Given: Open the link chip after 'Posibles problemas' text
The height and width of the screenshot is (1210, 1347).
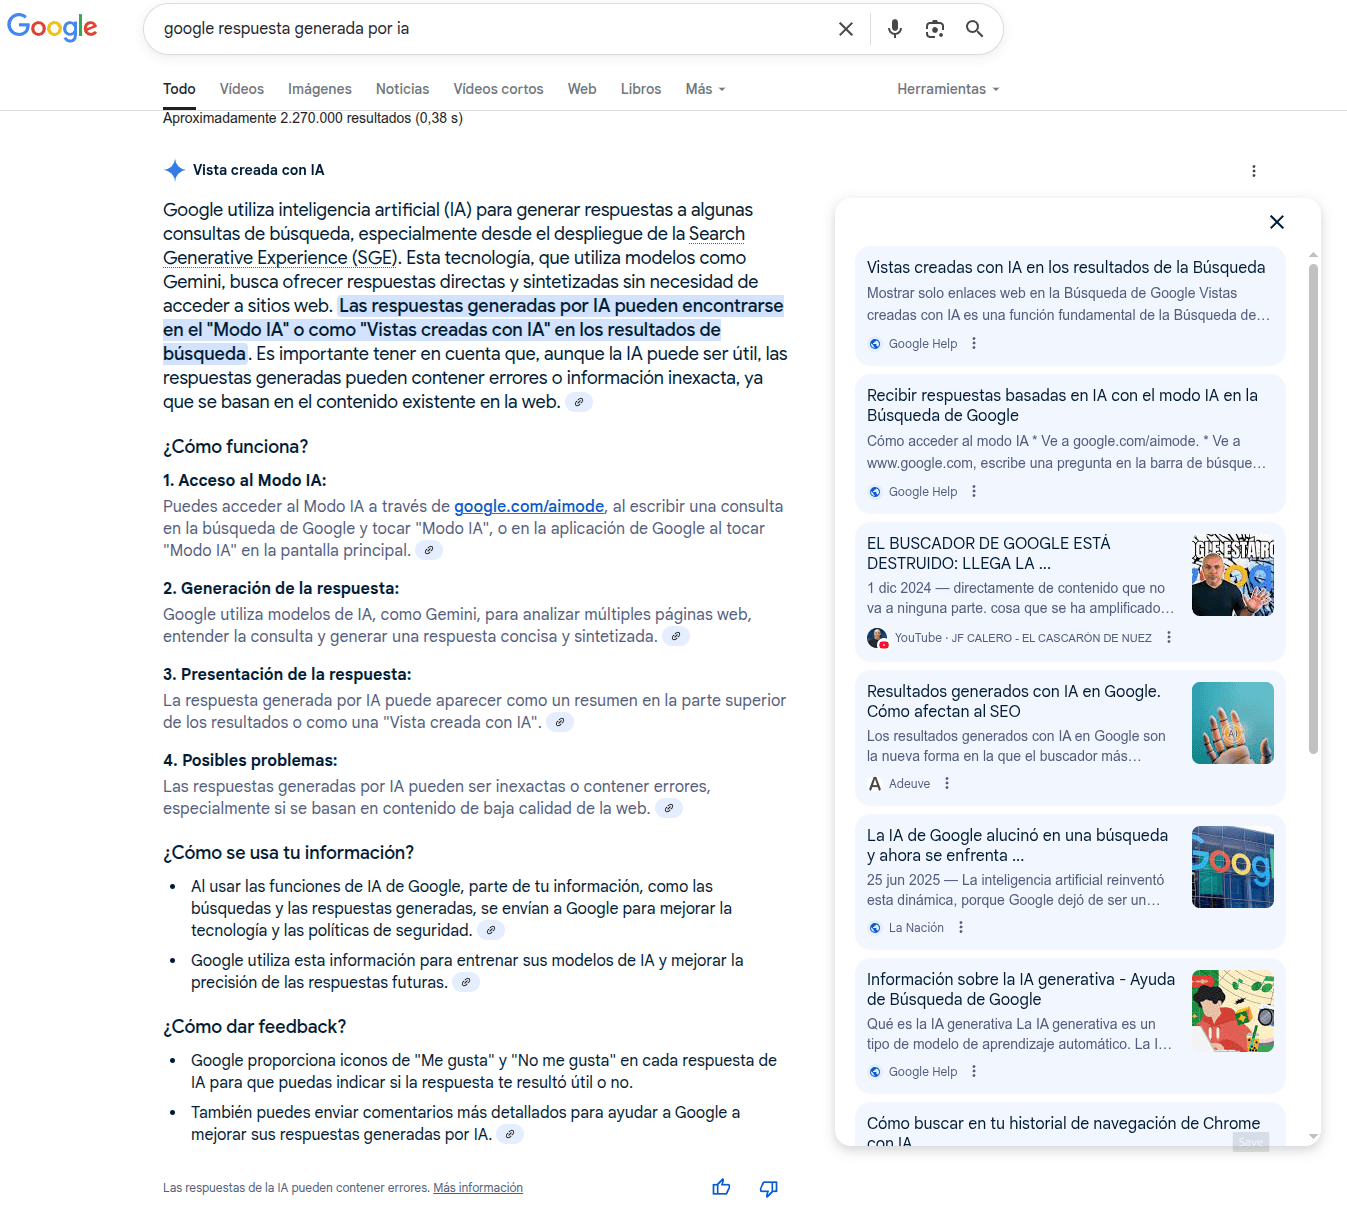Looking at the screenshot, I should point(669,808).
